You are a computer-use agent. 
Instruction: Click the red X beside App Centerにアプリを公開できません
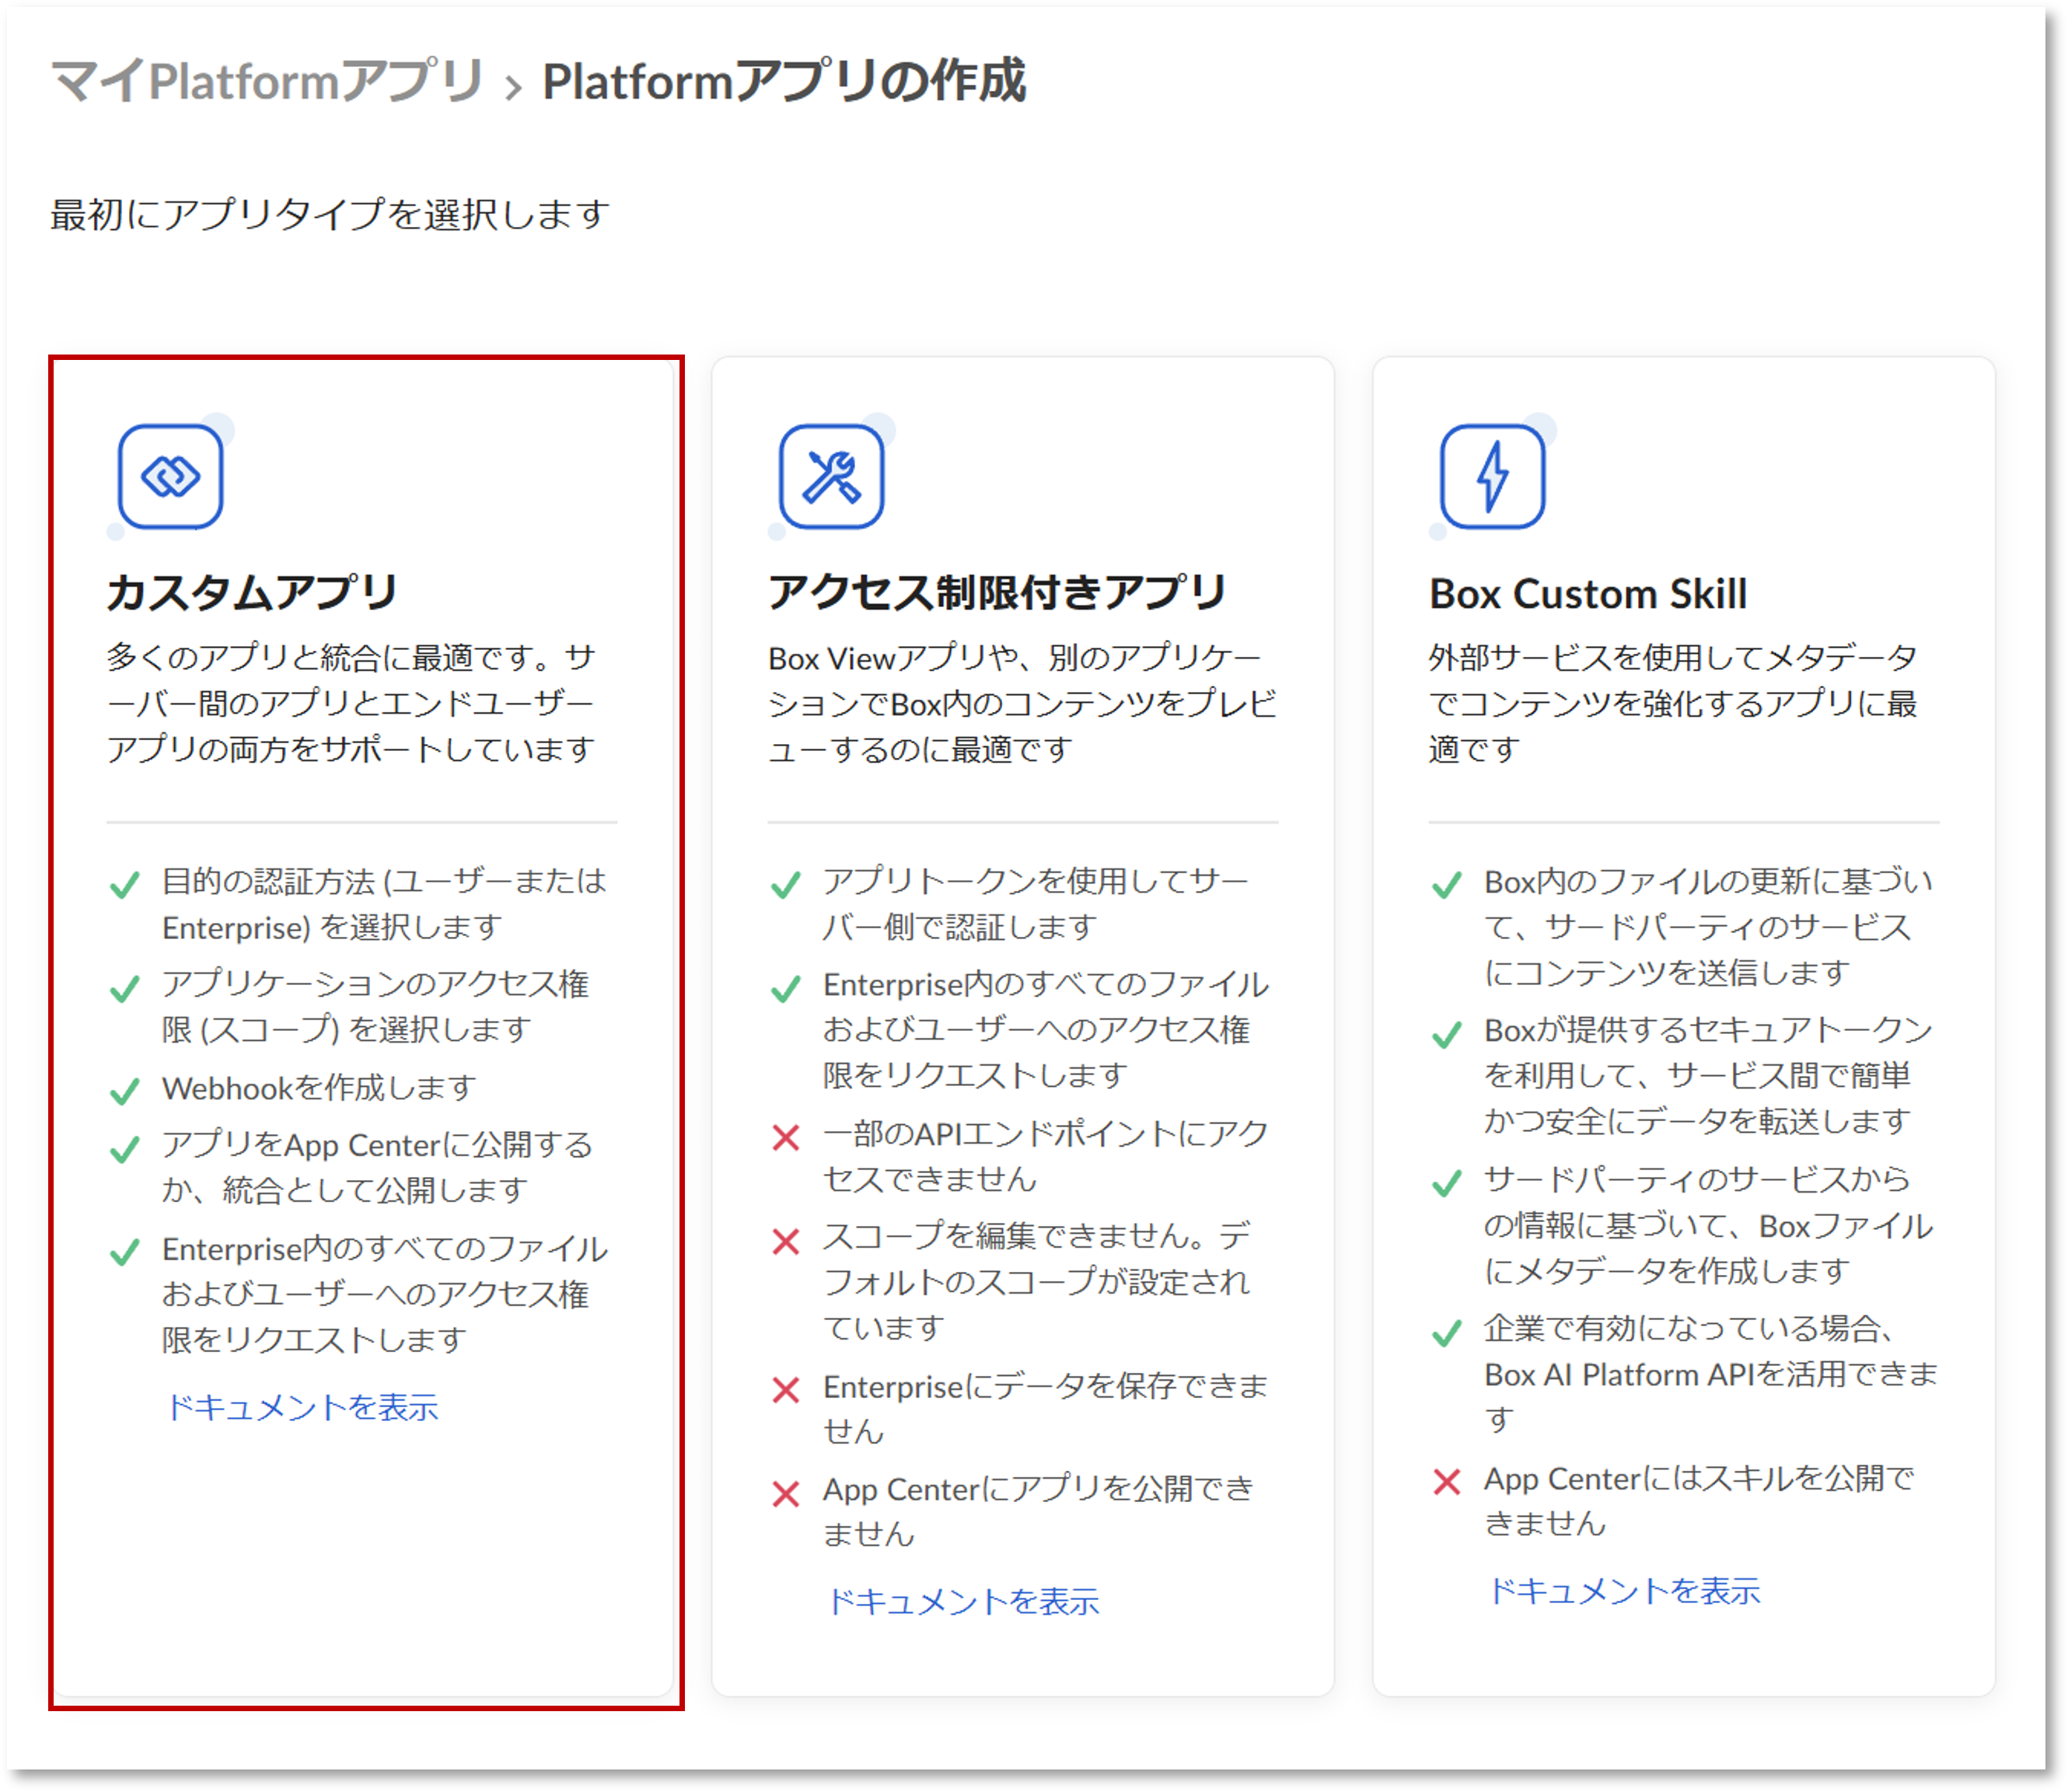786,1493
